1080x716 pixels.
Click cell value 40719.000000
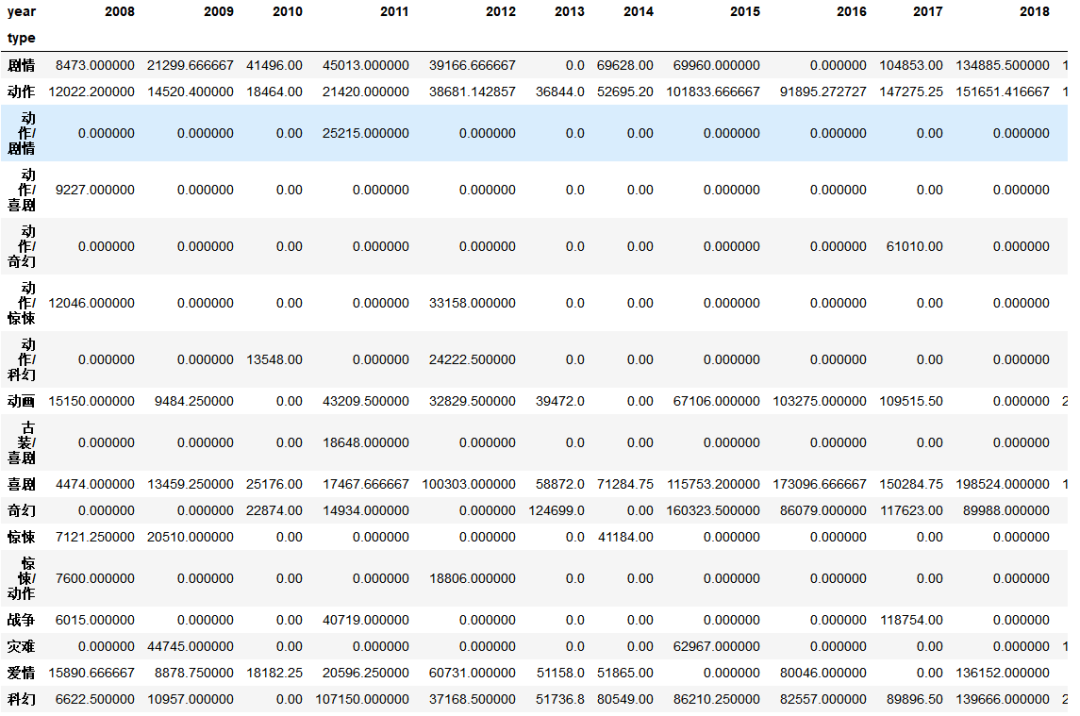[x=366, y=620]
